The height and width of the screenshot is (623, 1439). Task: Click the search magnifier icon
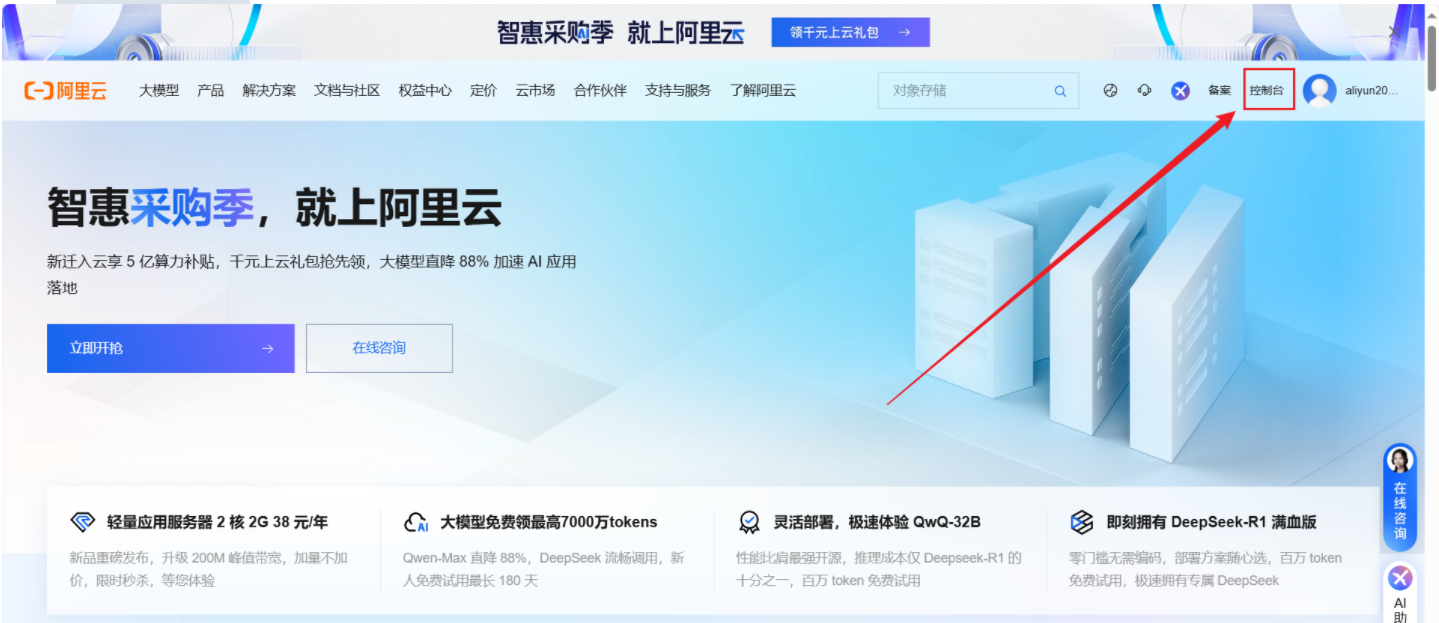[x=1060, y=91]
